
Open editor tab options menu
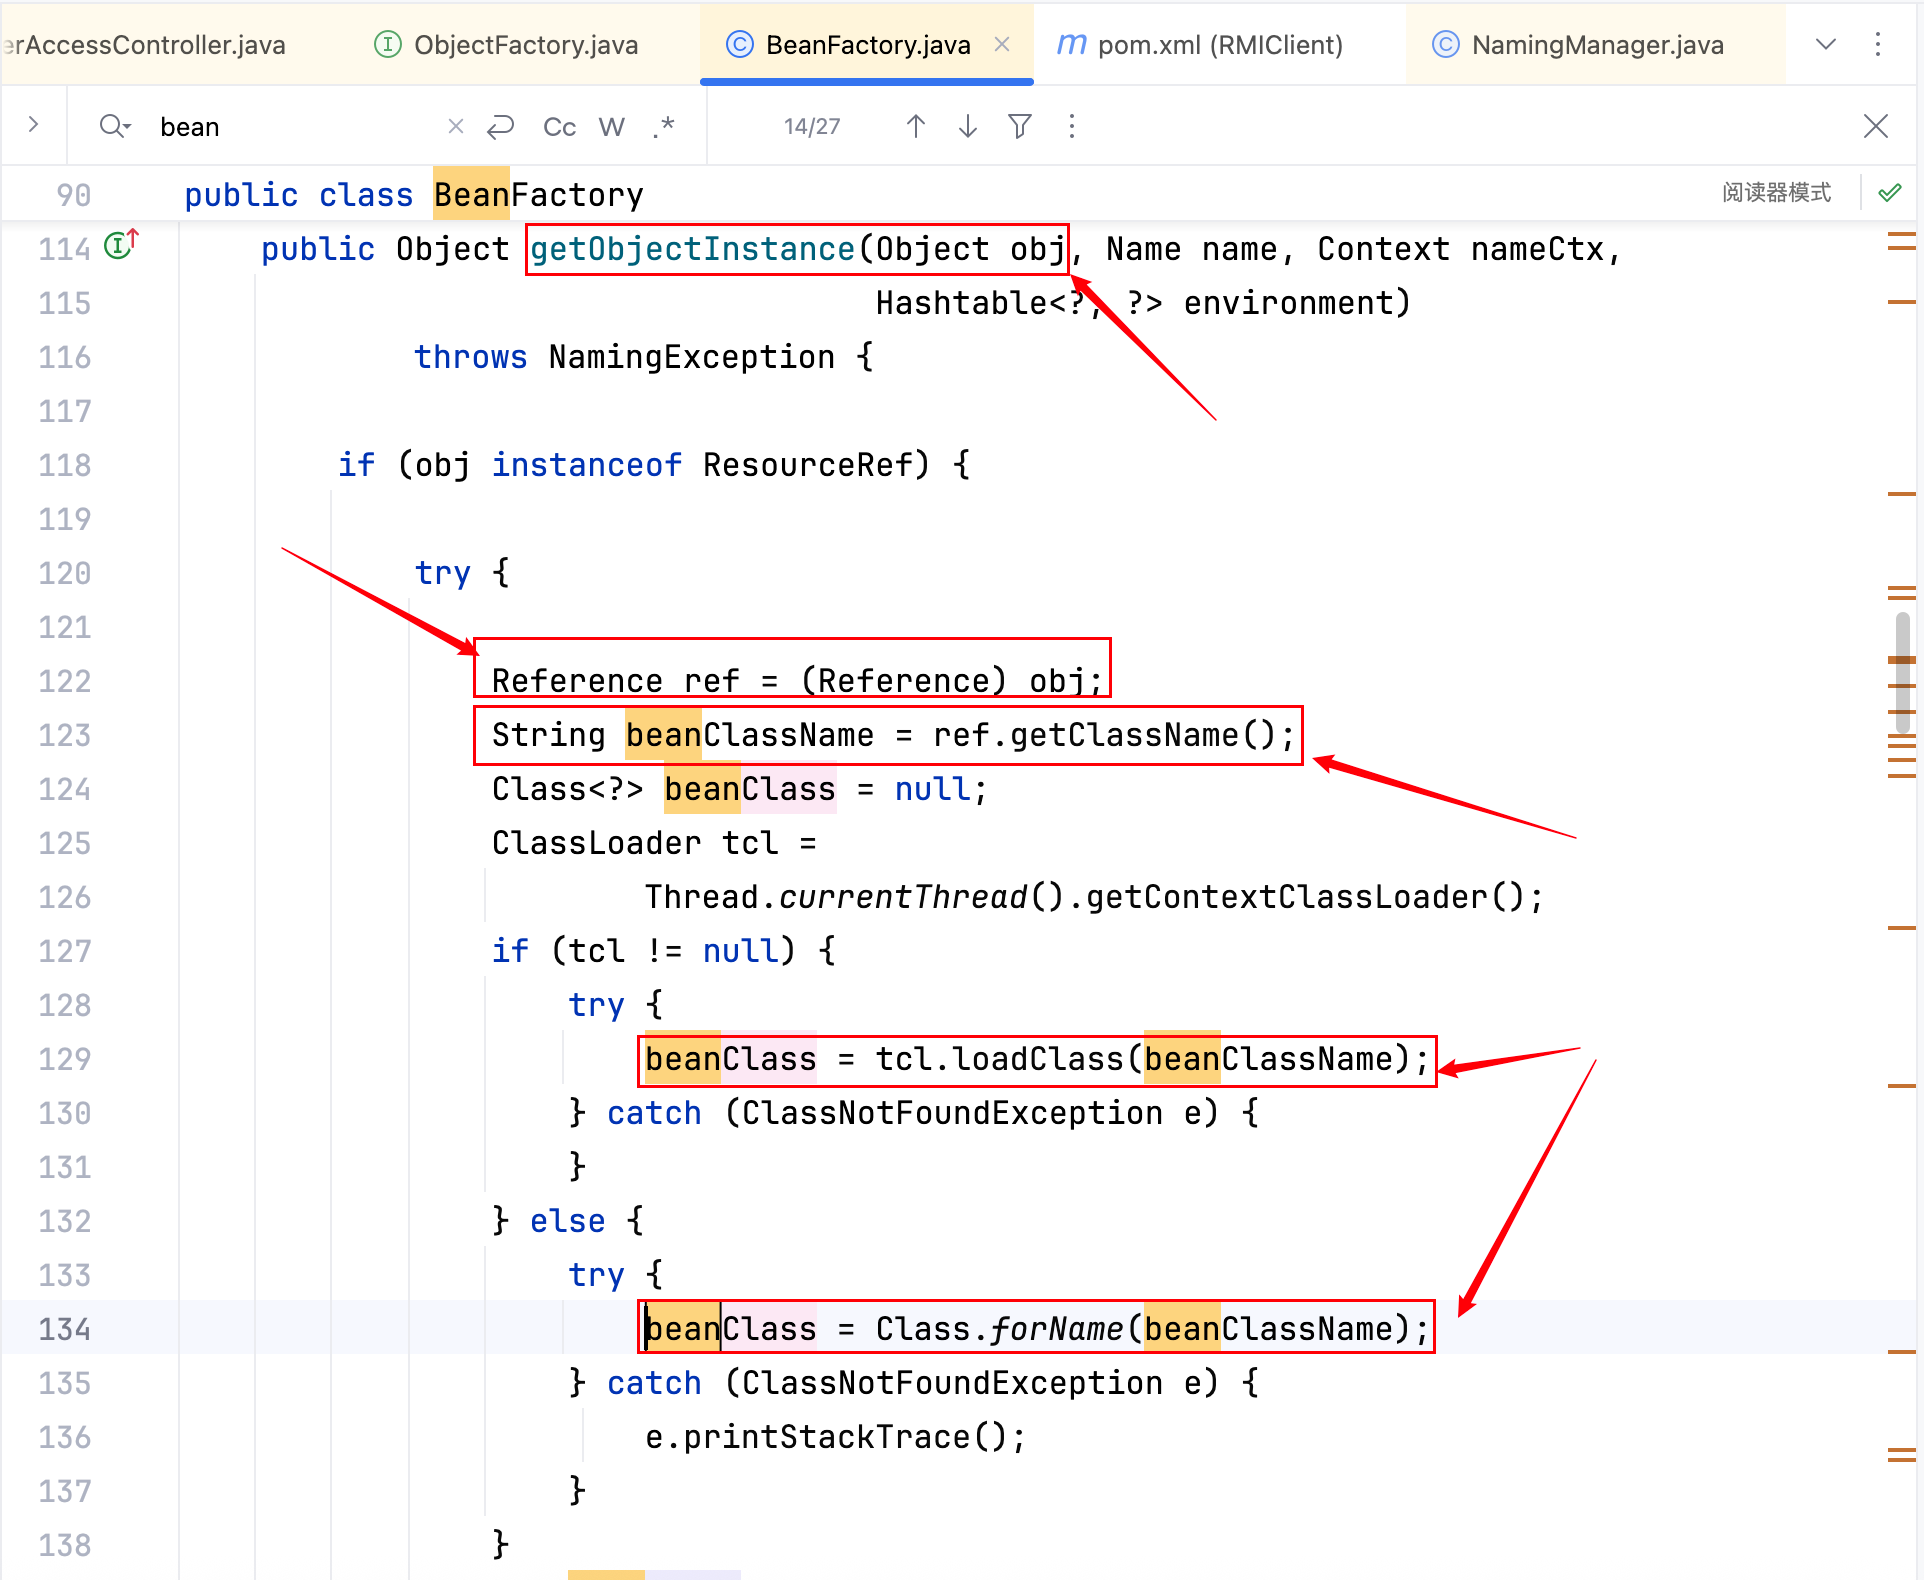(1877, 45)
